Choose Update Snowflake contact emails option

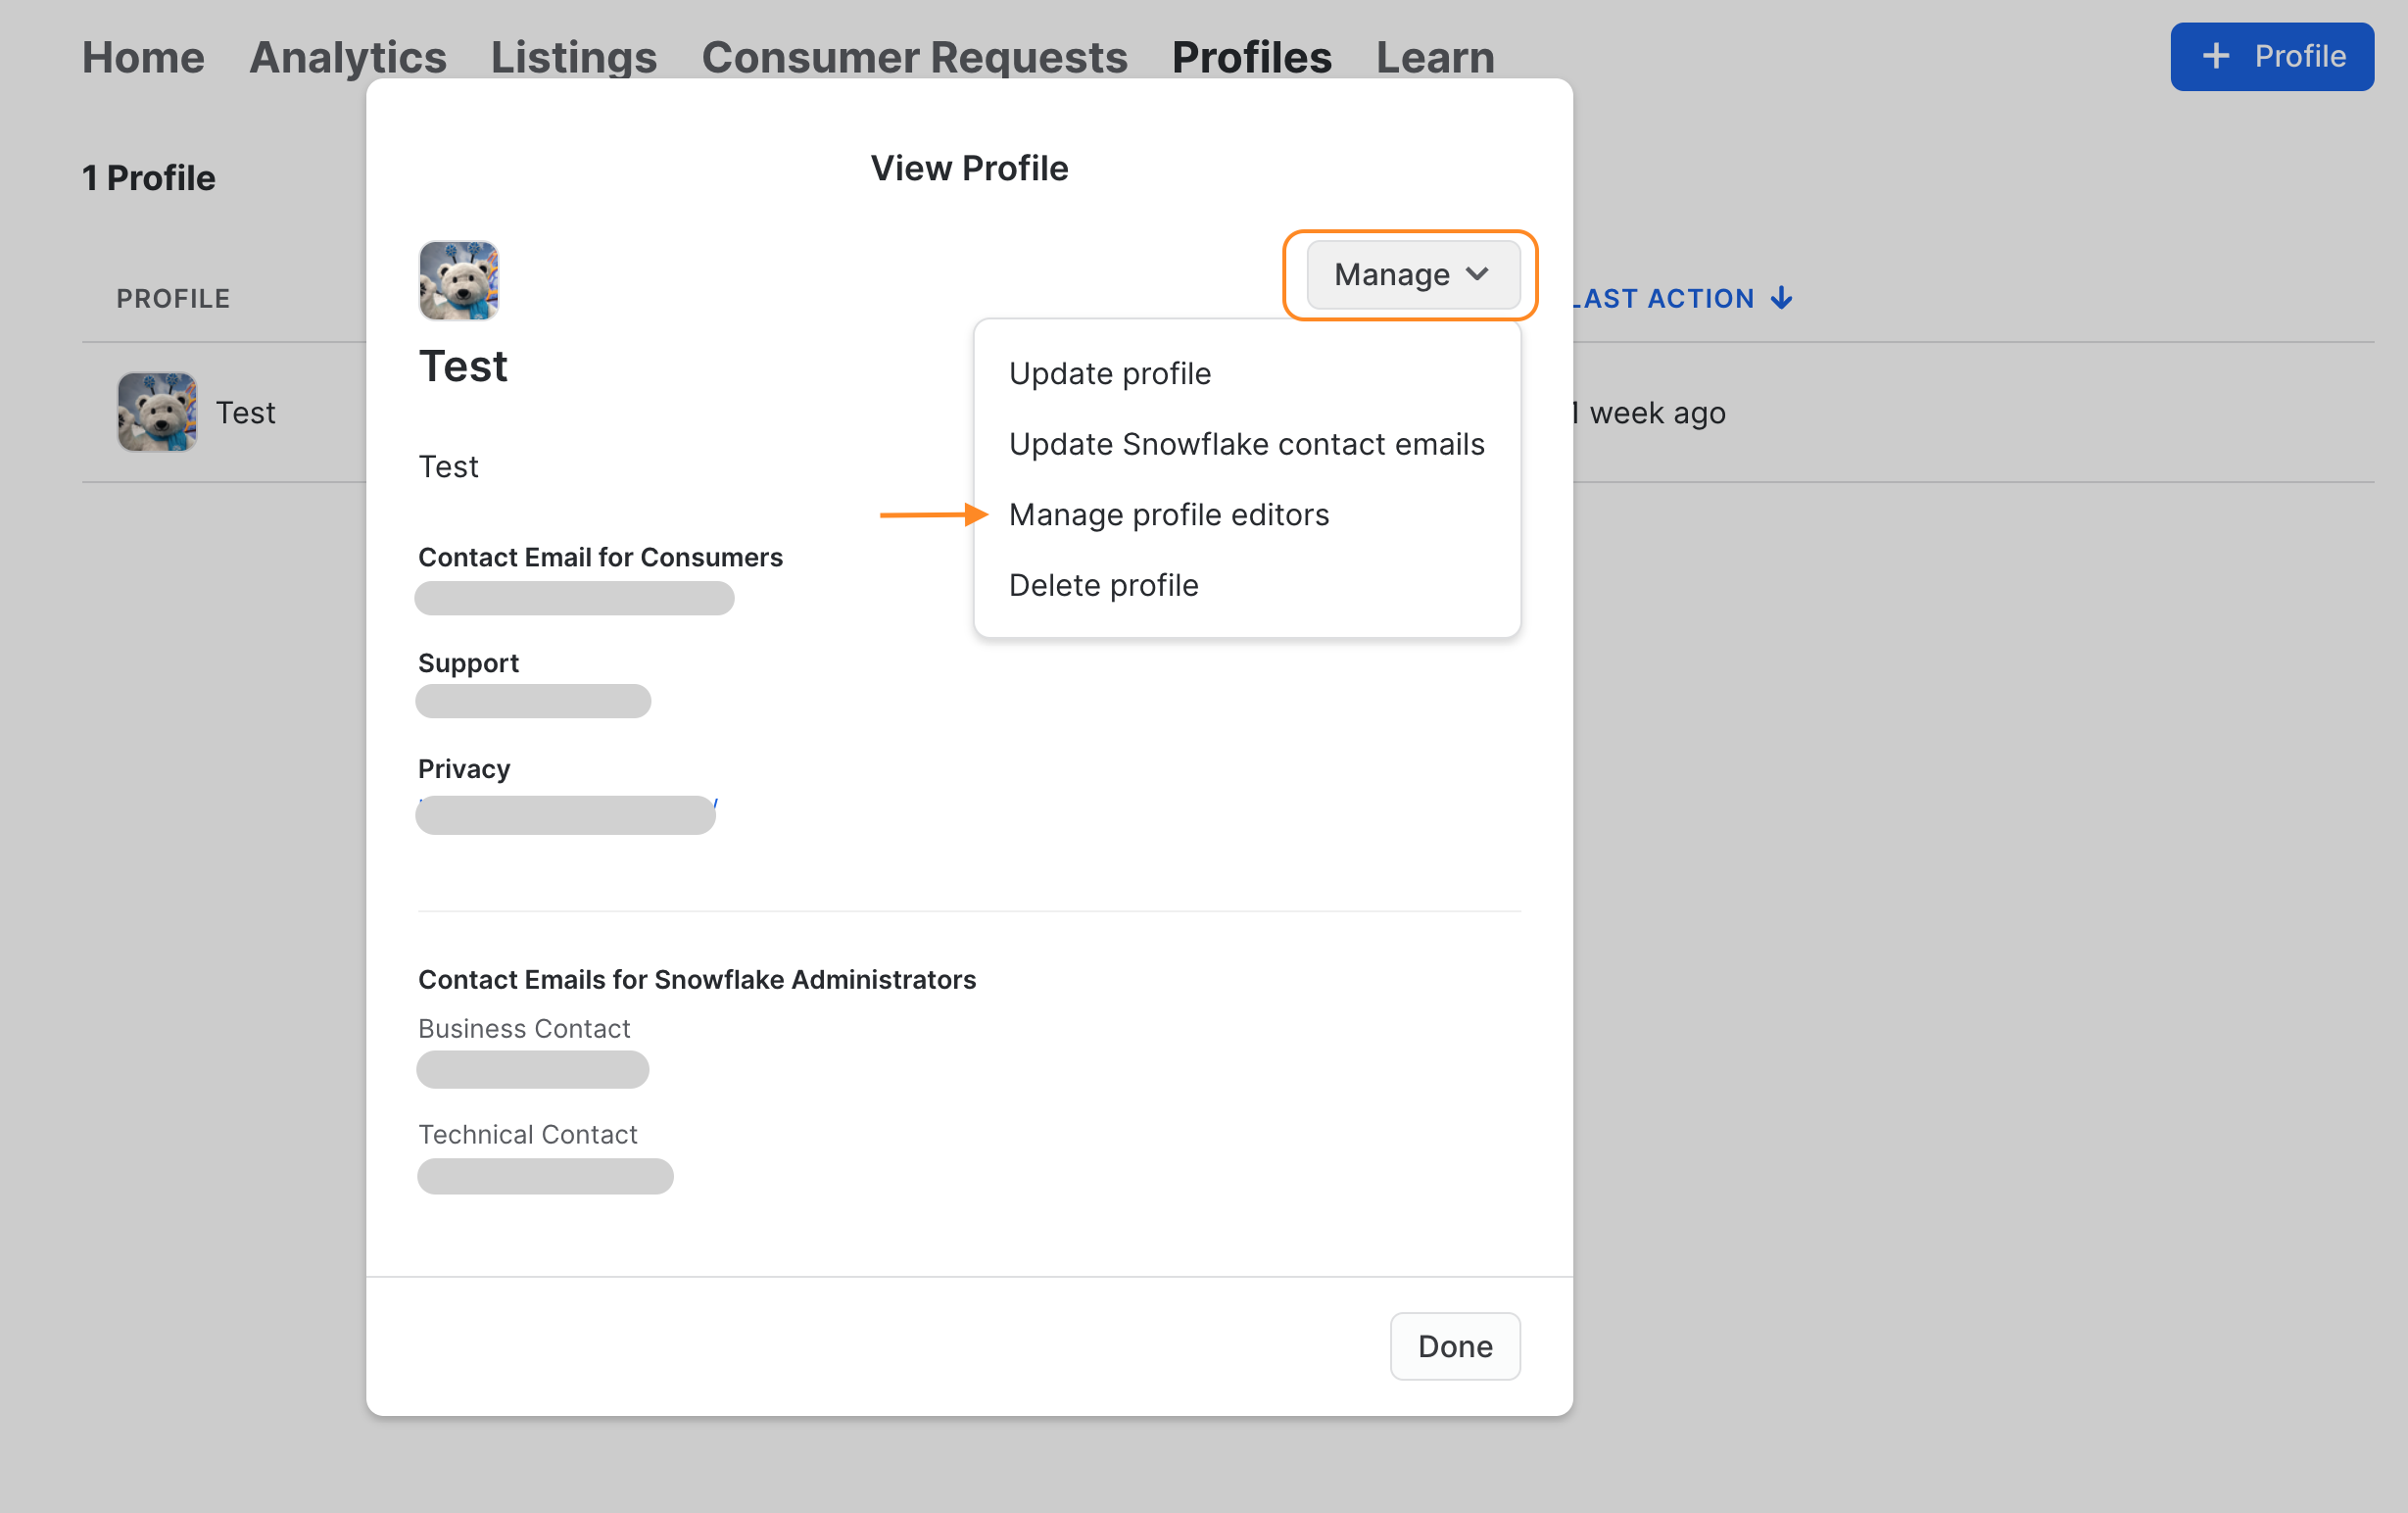coord(1247,444)
